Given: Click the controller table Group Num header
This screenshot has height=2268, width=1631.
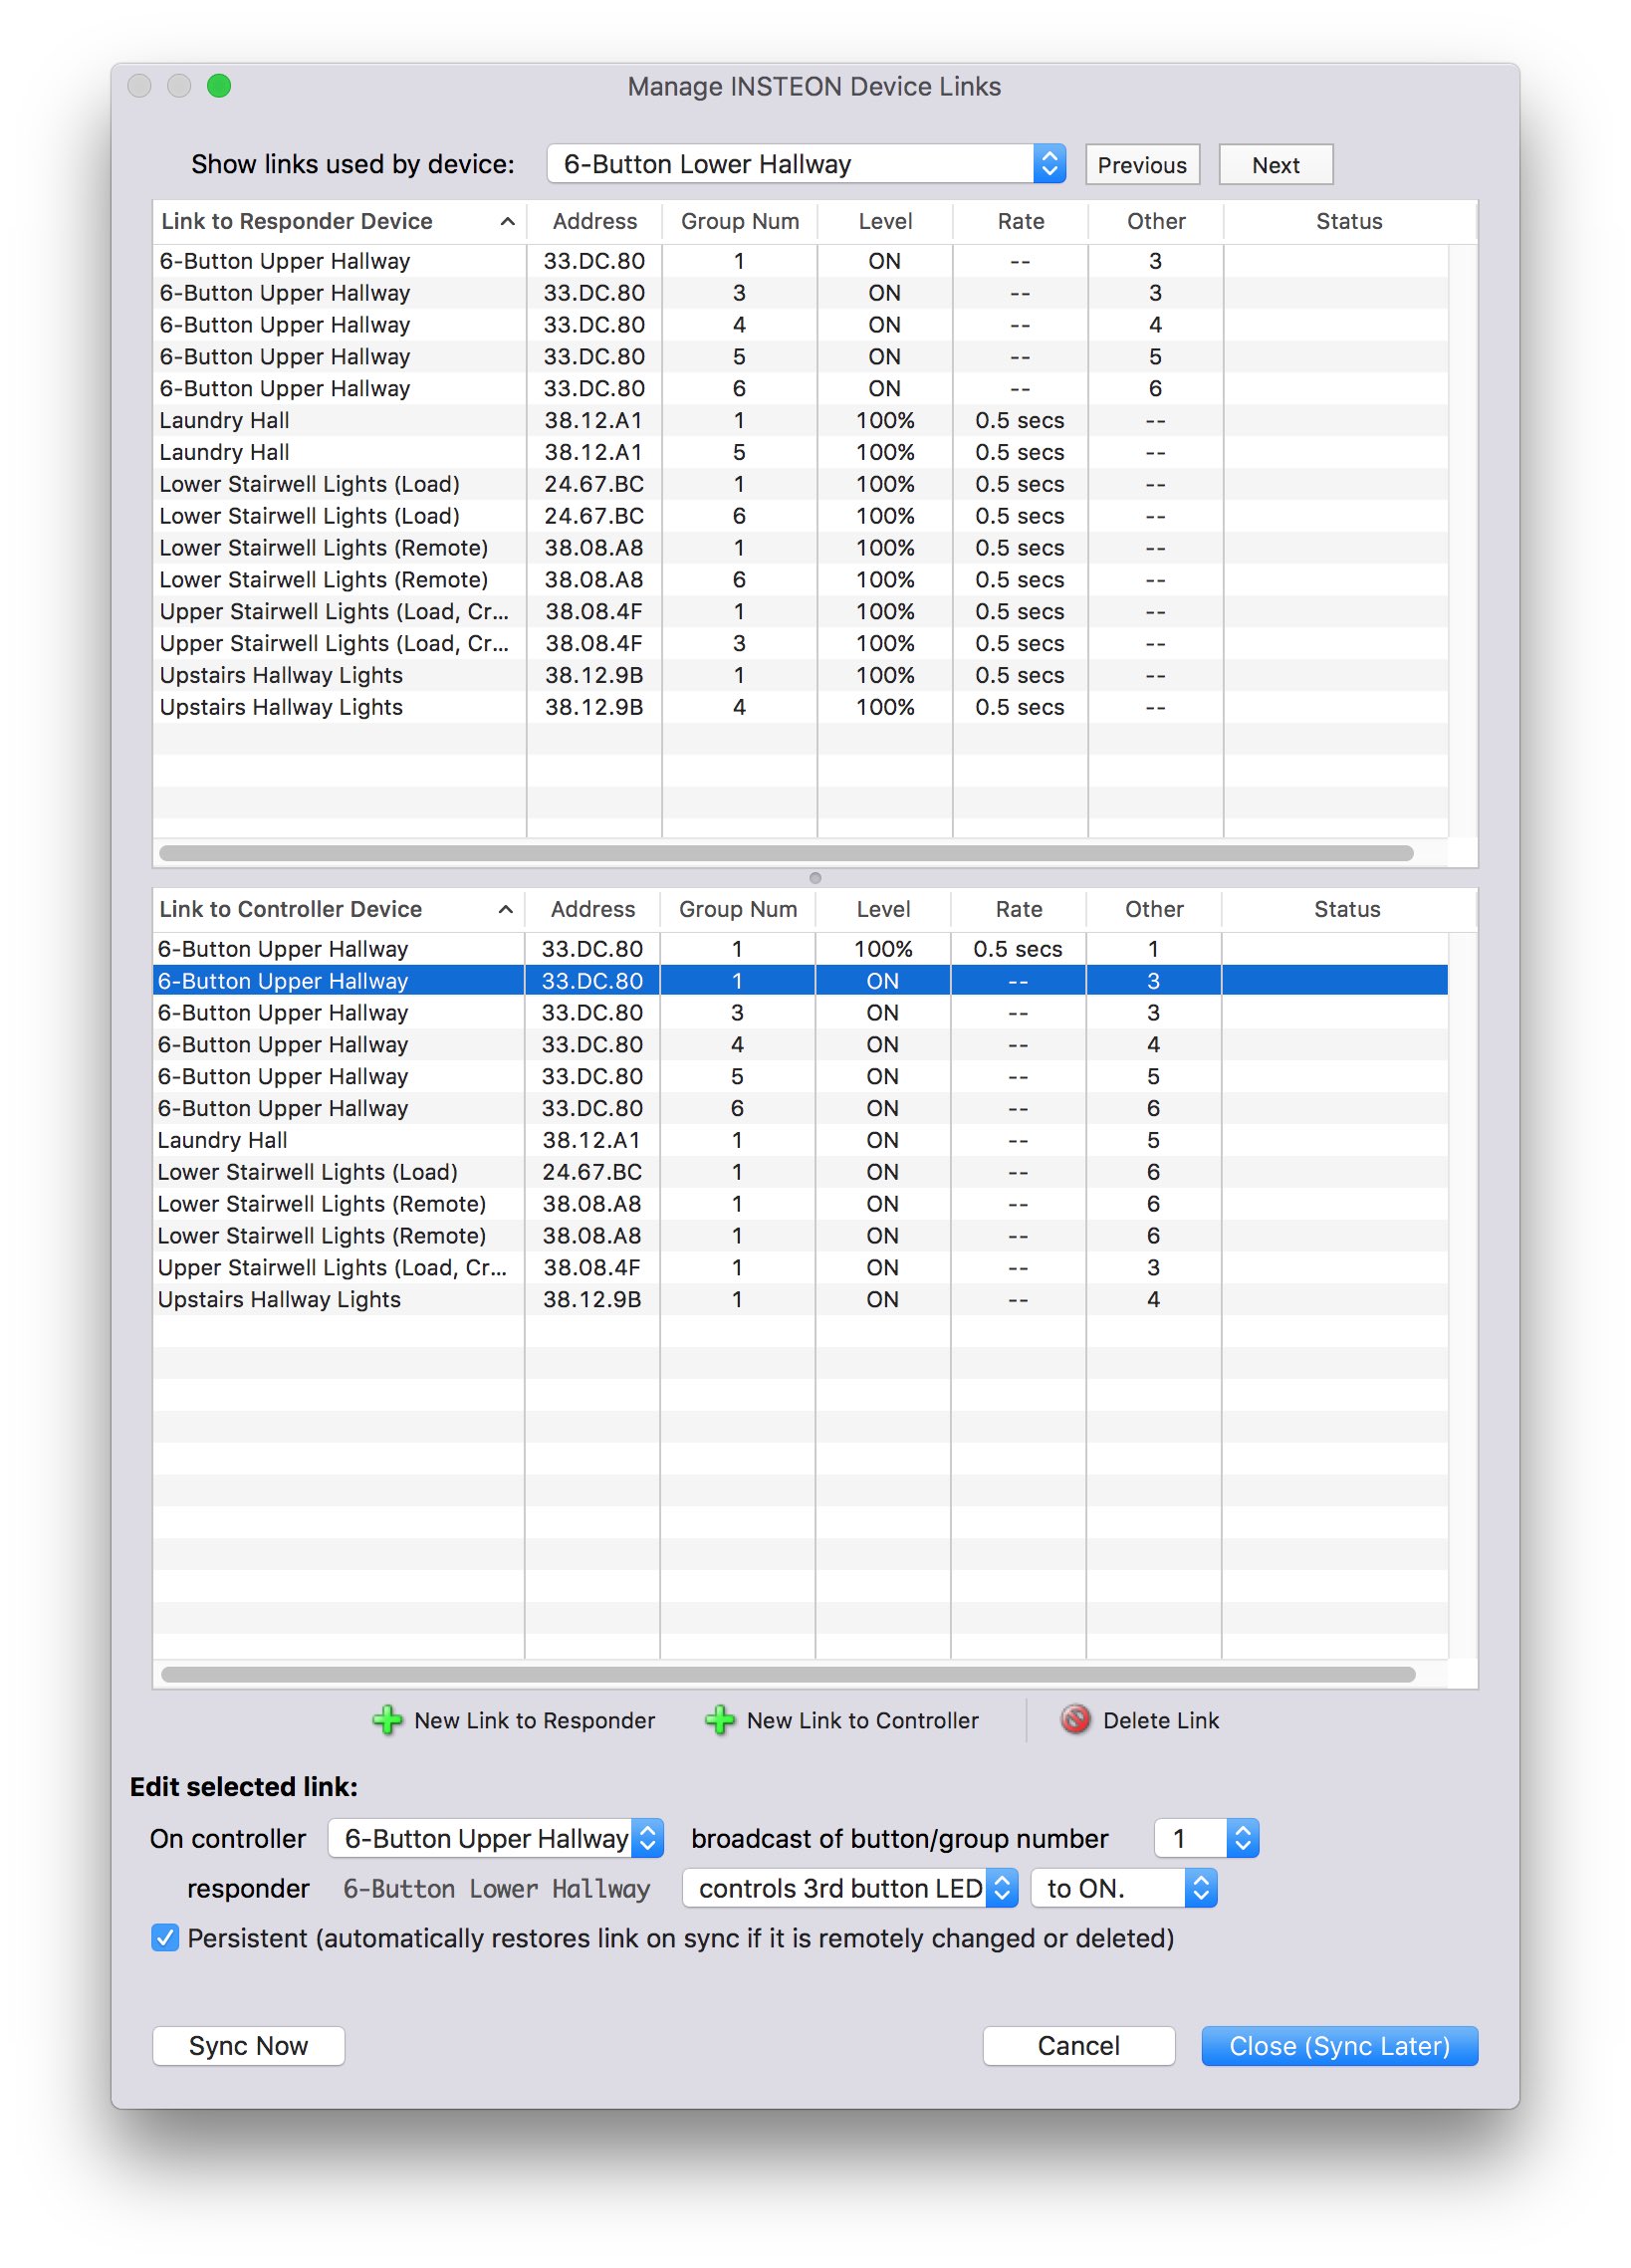Looking at the screenshot, I should (x=738, y=909).
